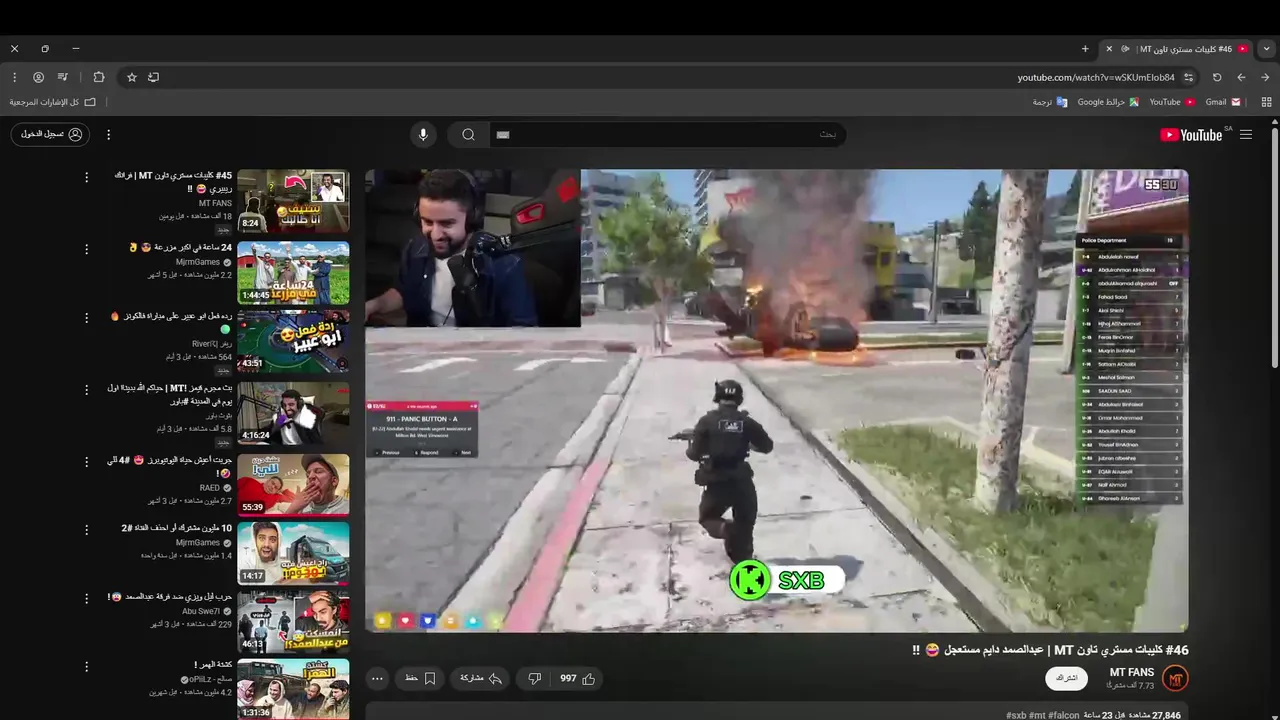Viewport: 1280px width, 720px height.
Task: Open the 24 ساعة في اكبر مزرعة video thumbnail
Action: click(x=293, y=273)
